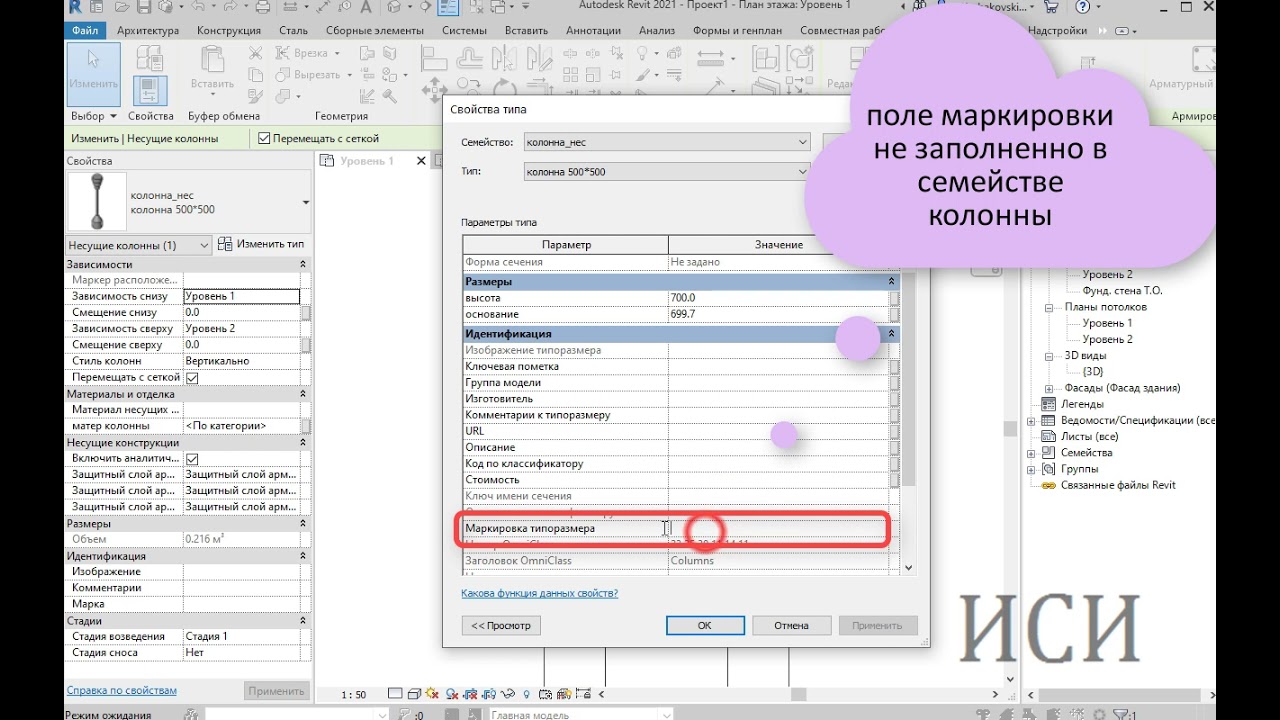Click the shopping cart icon in title bar
The width and height of the screenshot is (1280, 720).
(x=1051, y=6)
